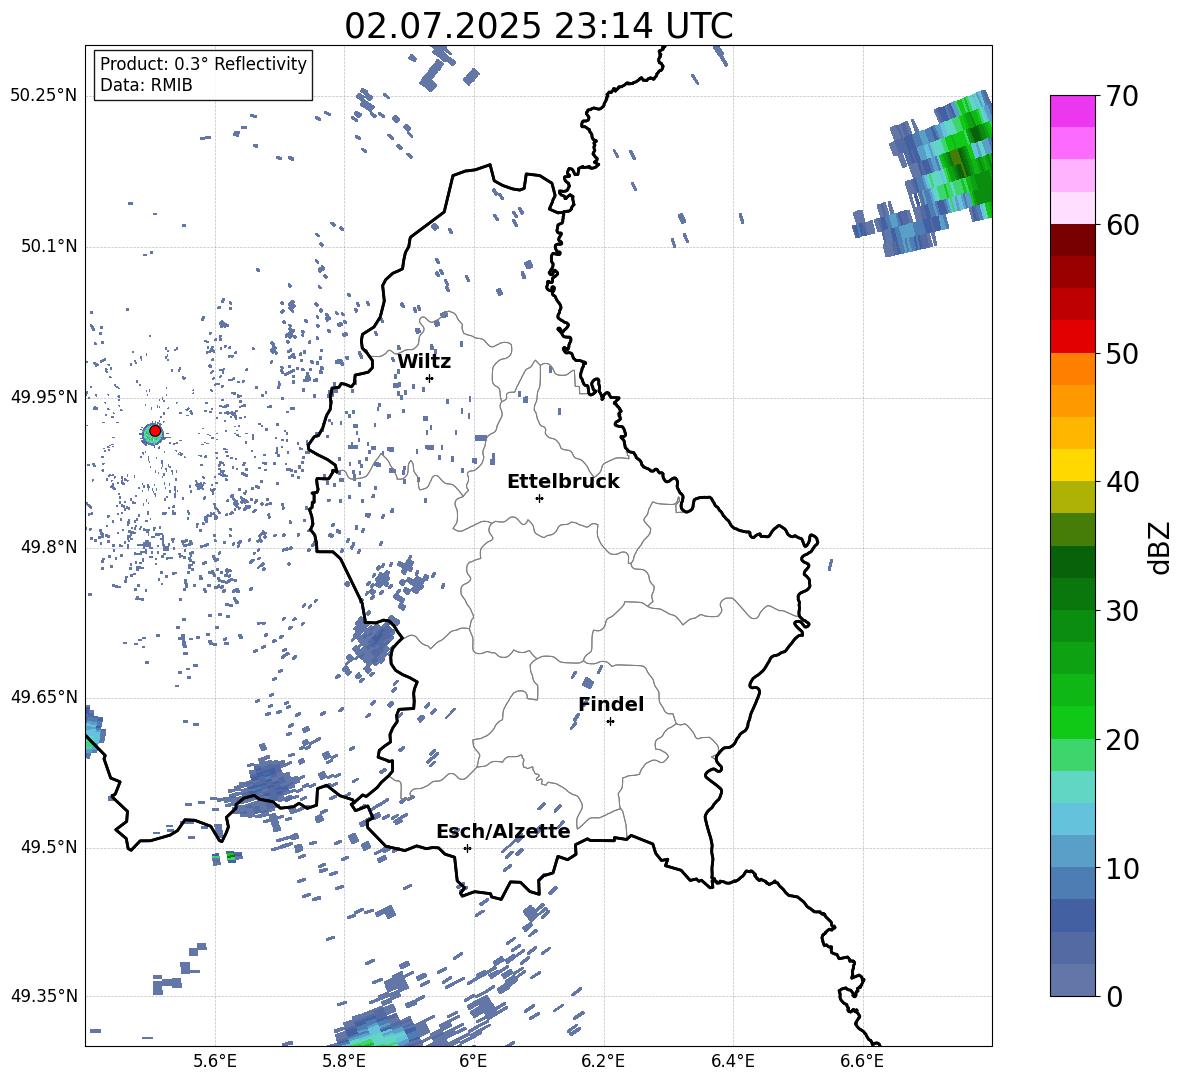
Task: Click the 6°E longitude label
Action: (x=473, y=1061)
